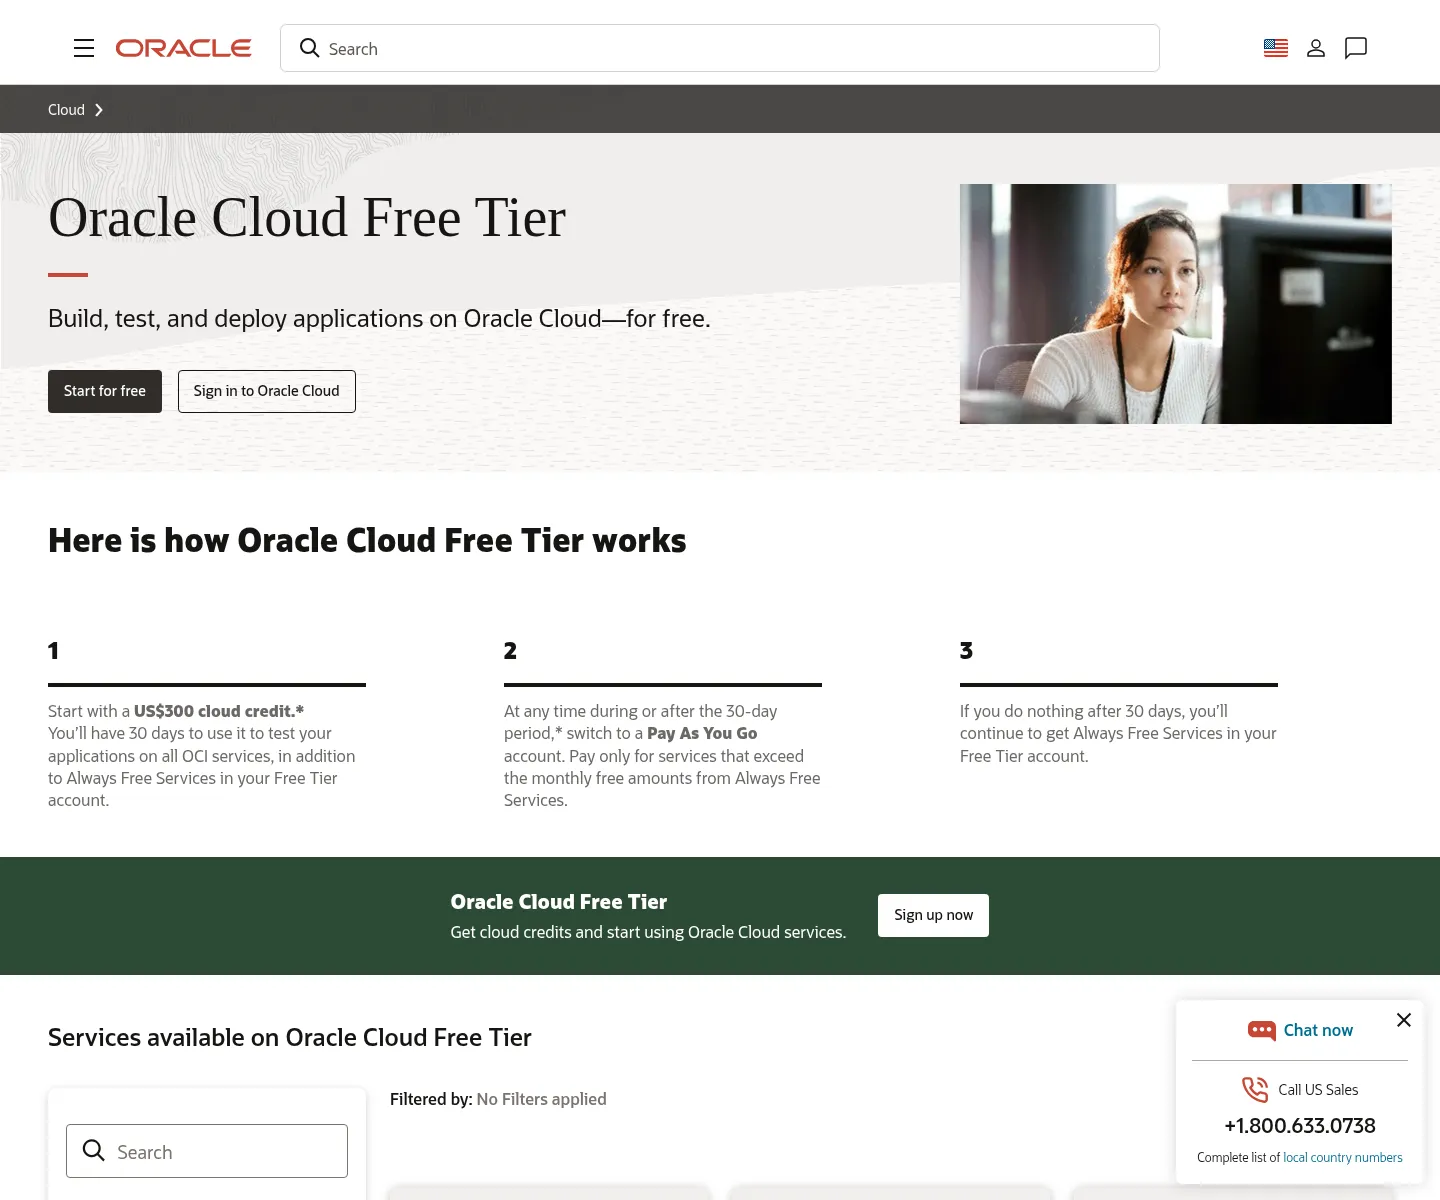Click the 'Oracle Cloud Free Tier' page heading
Screen dimensions: 1440x1200
(307, 218)
